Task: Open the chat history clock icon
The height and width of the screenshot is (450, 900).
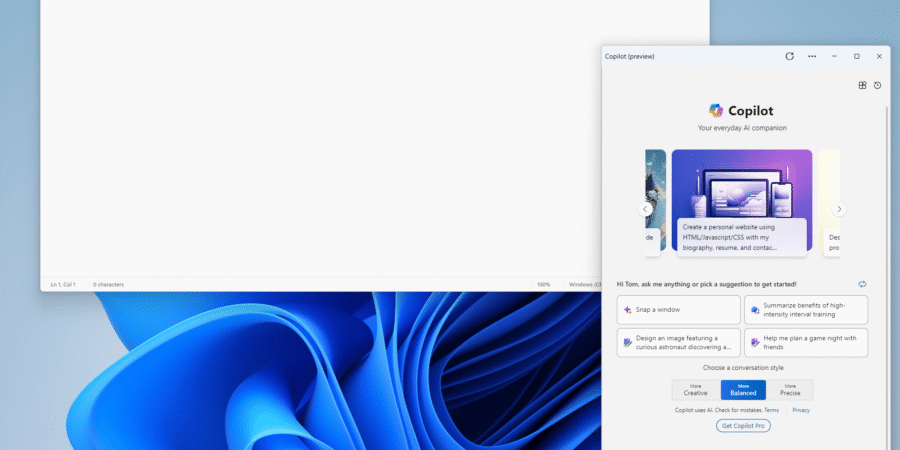Action: tap(877, 86)
